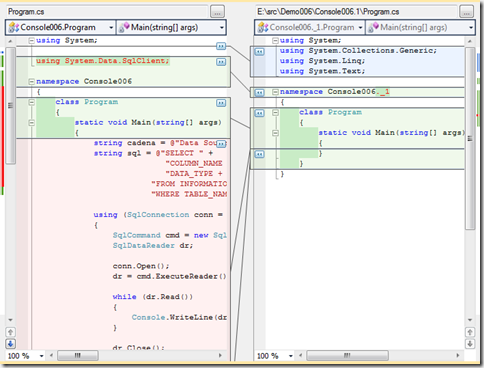The image size is (484, 368).
Task: Collapse right pane namespace Console006._1 region
Action: coord(275,92)
